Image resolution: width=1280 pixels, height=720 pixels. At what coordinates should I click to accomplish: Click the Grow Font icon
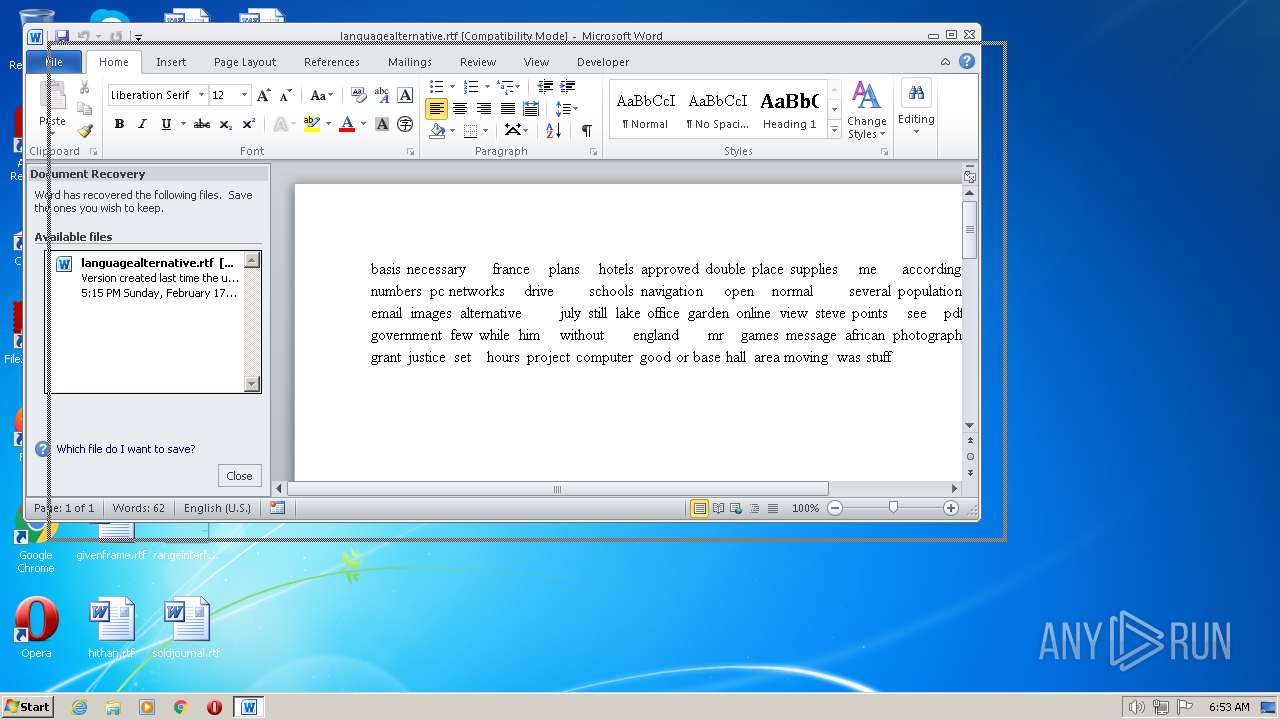pos(264,95)
